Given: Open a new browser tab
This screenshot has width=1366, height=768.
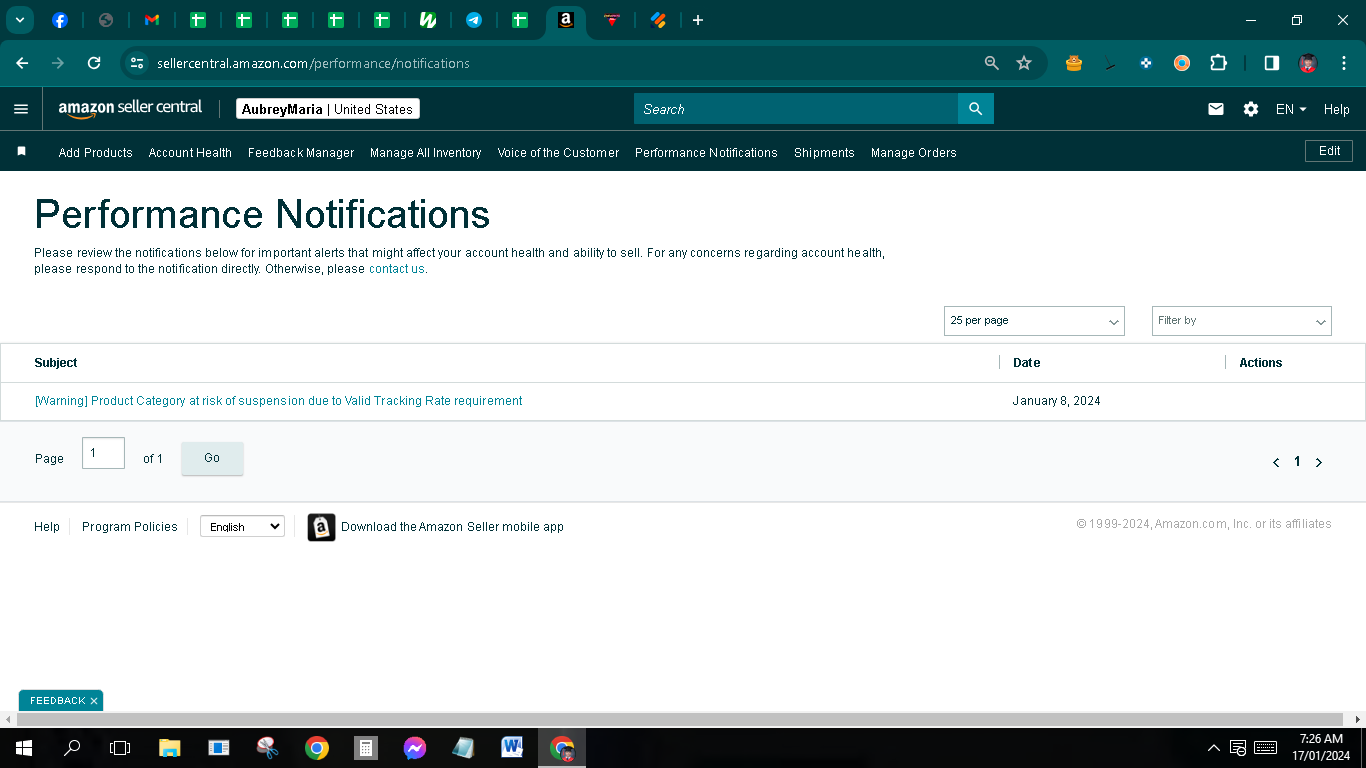Looking at the screenshot, I should tap(698, 20).
